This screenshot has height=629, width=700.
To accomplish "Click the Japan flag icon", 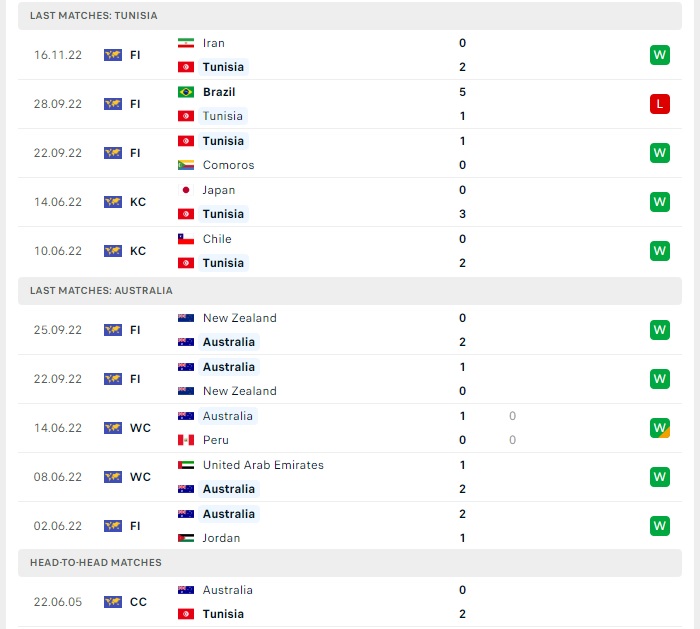I will point(186,190).
